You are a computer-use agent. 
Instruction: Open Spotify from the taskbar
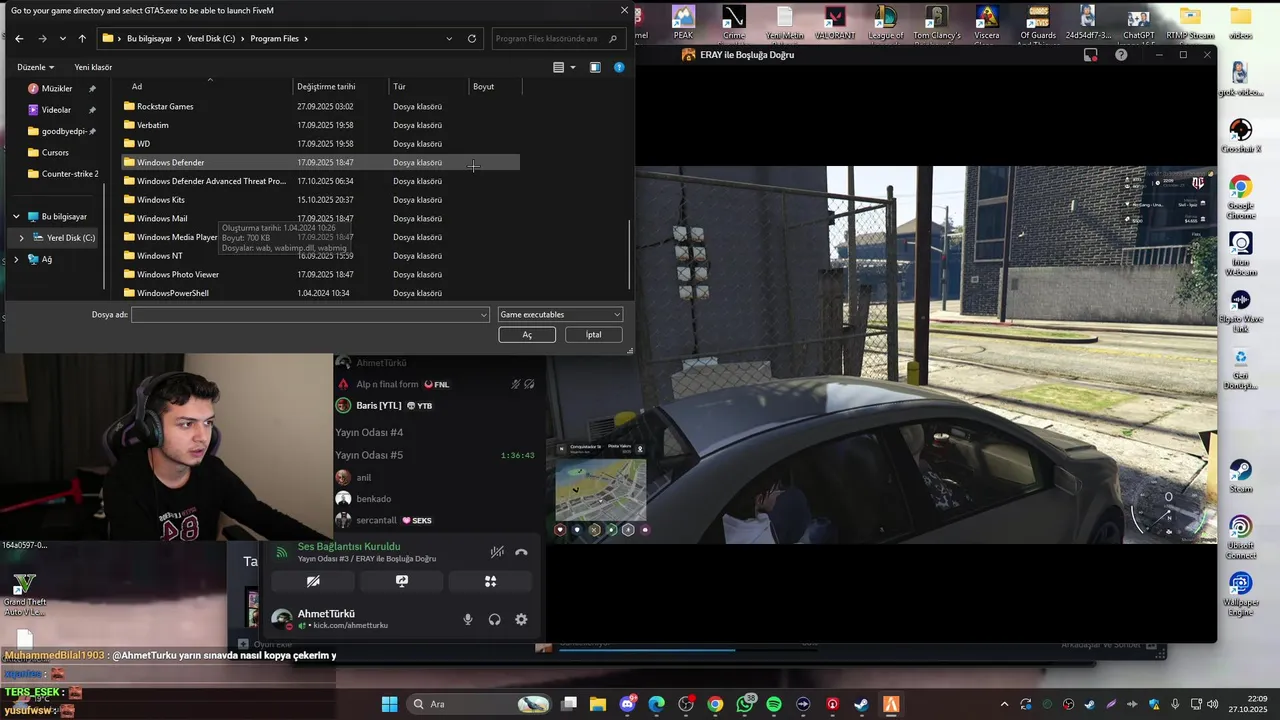pyautogui.click(x=774, y=704)
